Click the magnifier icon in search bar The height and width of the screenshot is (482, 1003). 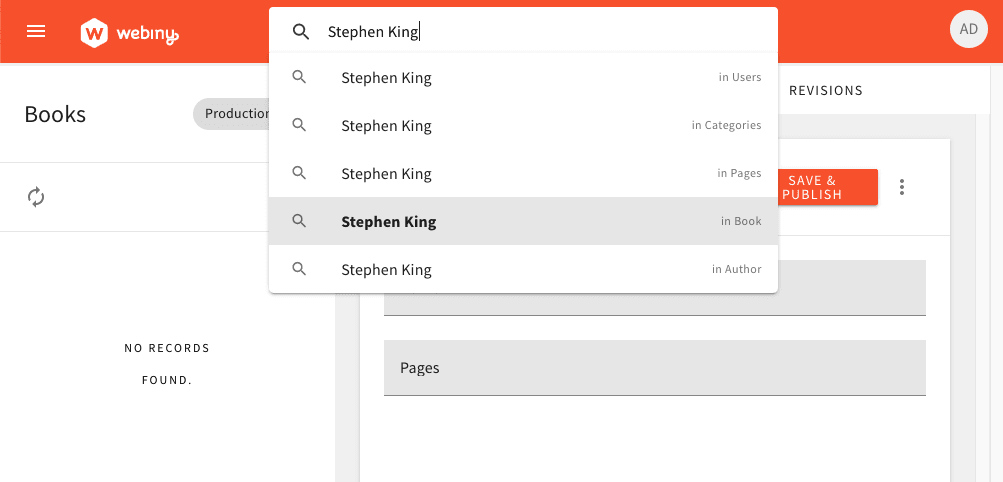point(301,32)
